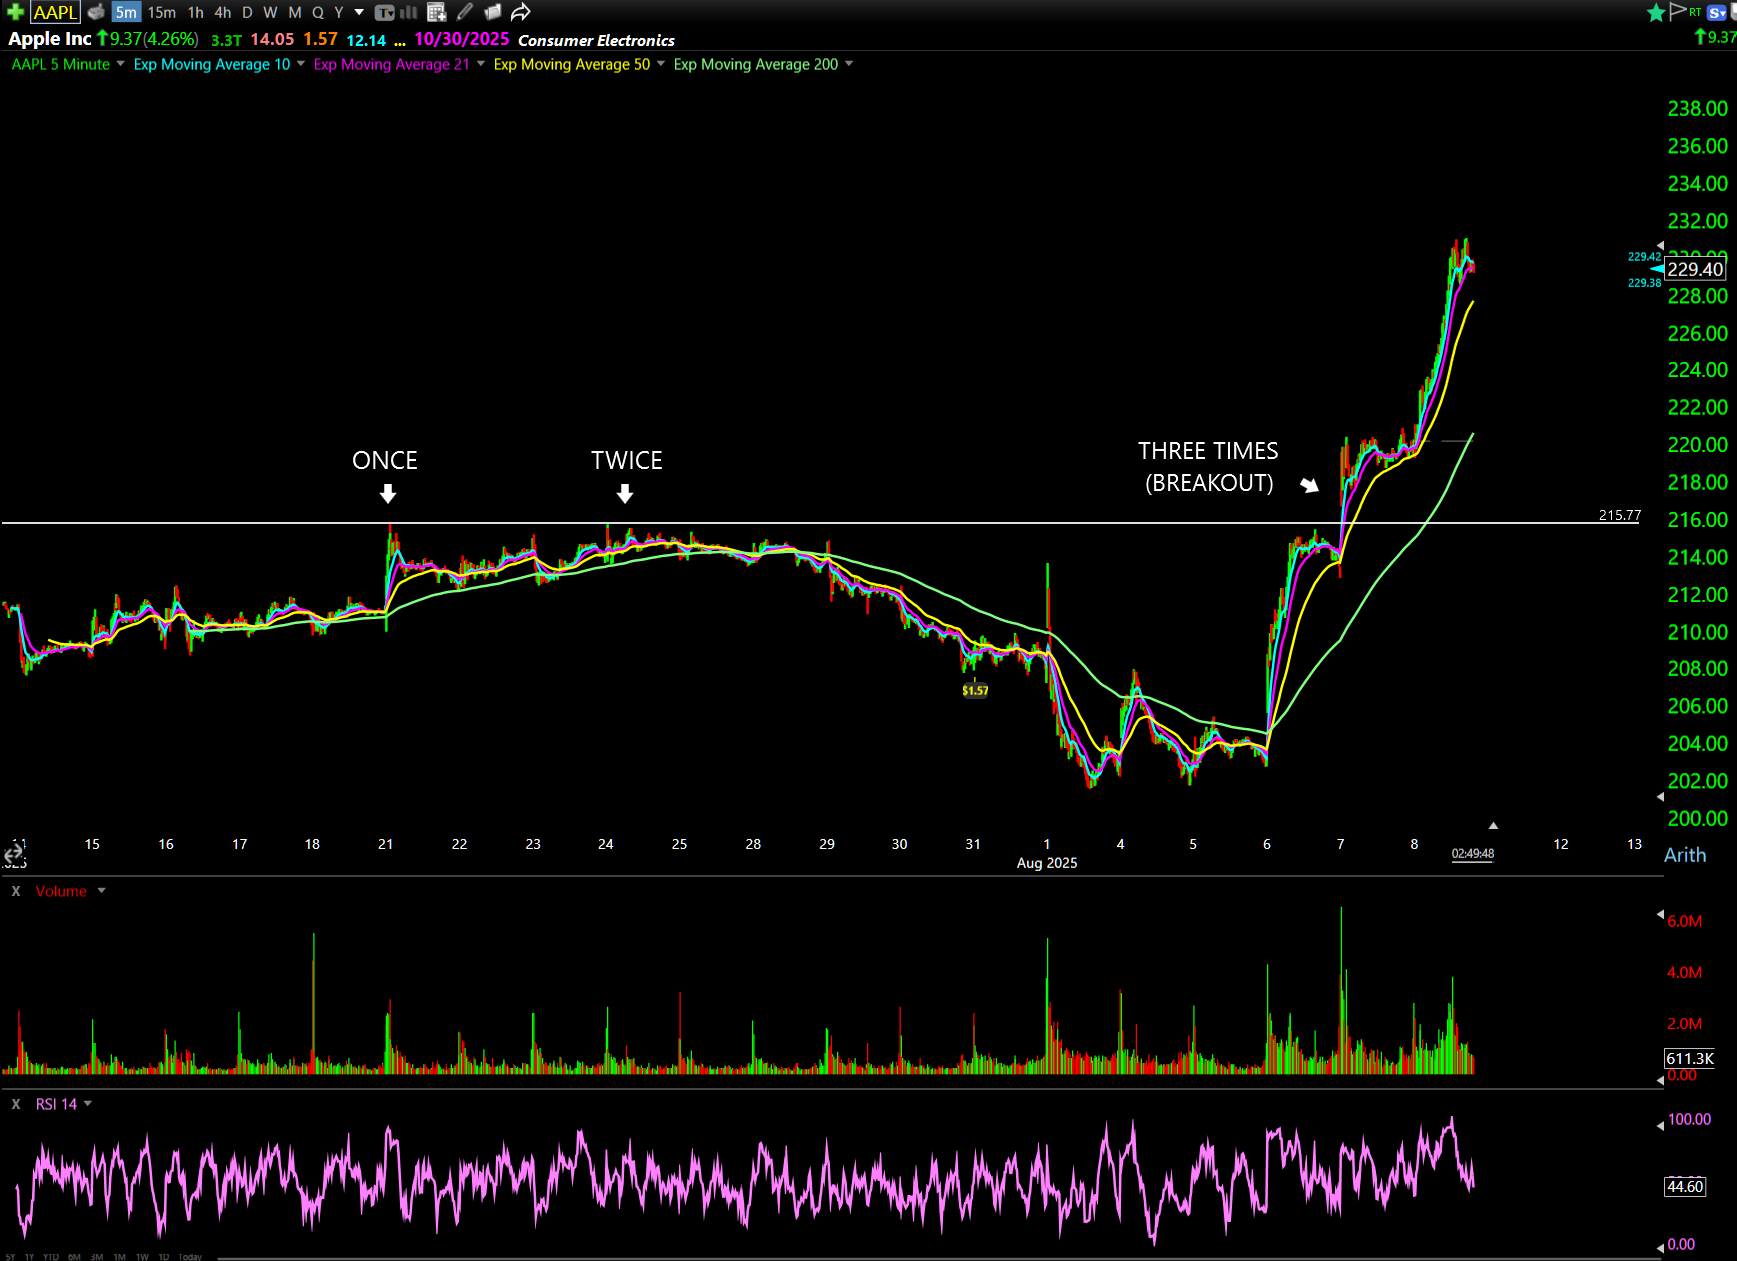
Task: Select the pencil drawing tools icon
Action: click(465, 12)
